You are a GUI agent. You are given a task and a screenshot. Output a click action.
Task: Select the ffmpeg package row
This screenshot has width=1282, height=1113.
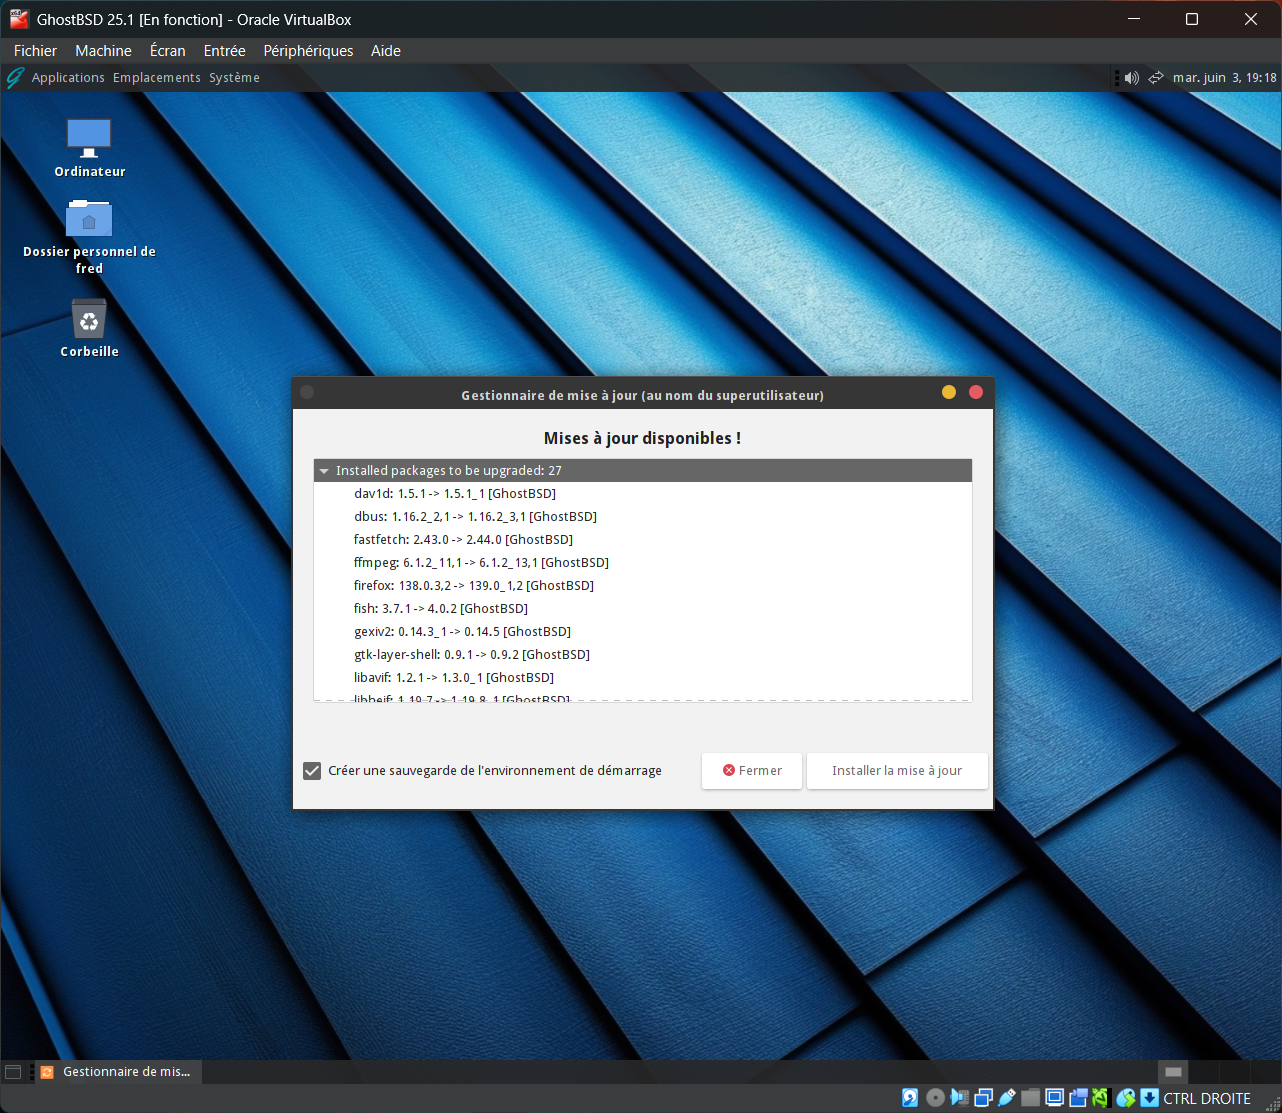tap(643, 563)
